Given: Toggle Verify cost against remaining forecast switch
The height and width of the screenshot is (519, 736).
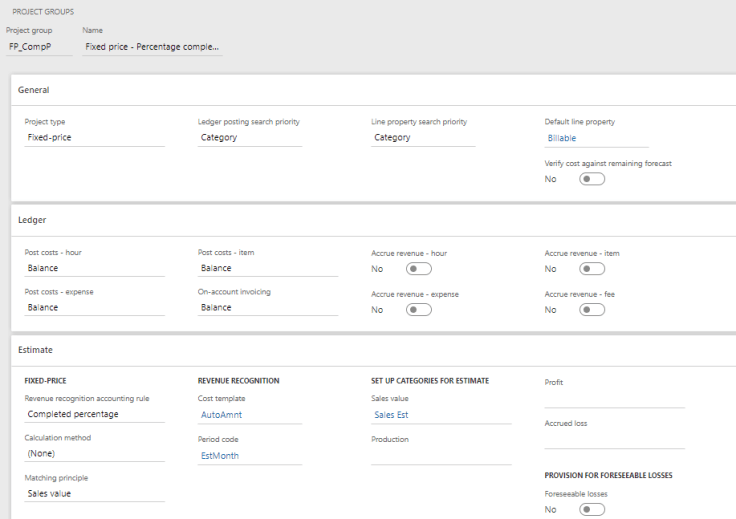Looking at the screenshot, I should [592, 180].
